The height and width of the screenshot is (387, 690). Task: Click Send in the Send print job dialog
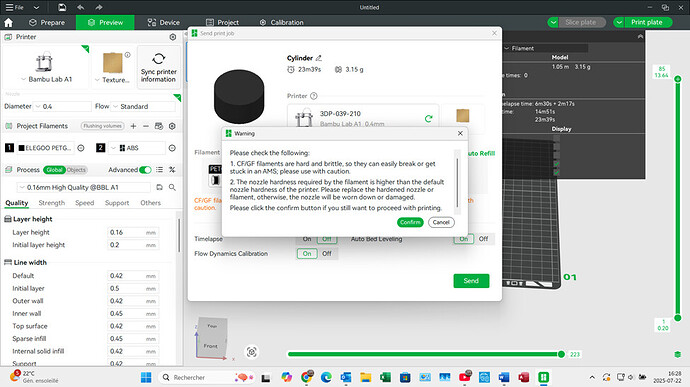pyautogui.click(x=471, y=281)
